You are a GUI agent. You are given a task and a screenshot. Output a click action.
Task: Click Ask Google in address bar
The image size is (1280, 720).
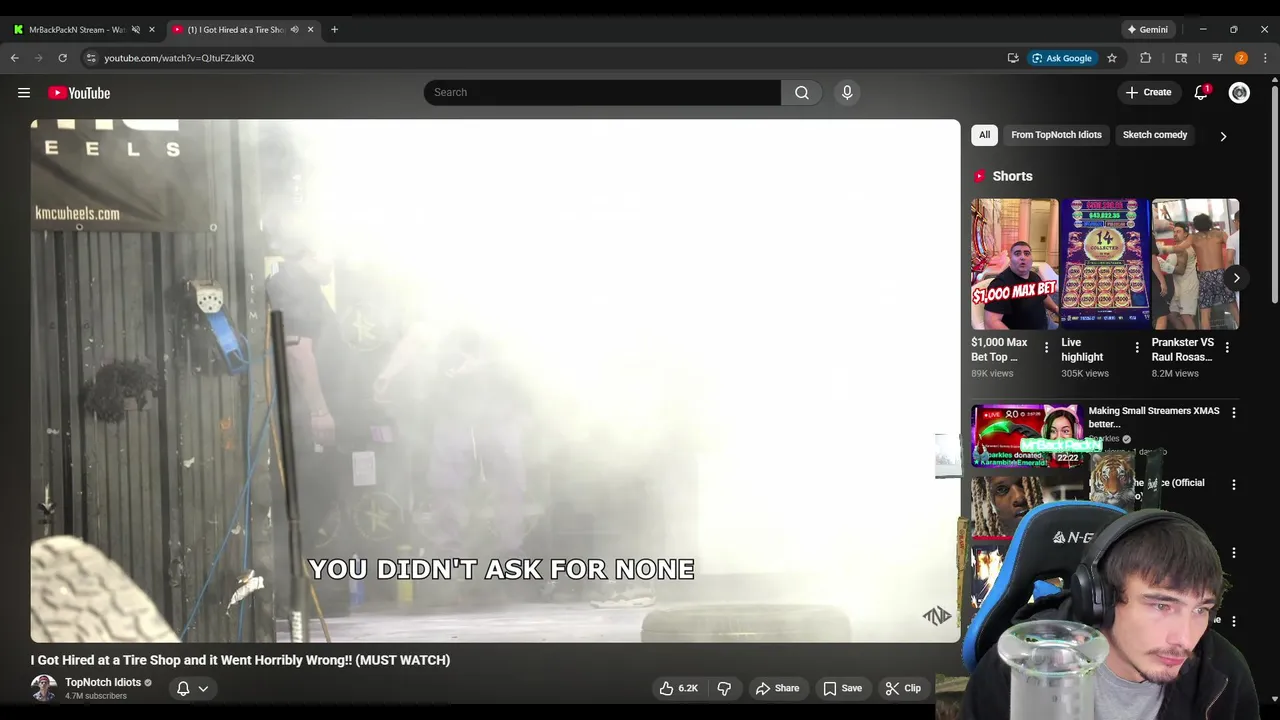point(1062,58)
